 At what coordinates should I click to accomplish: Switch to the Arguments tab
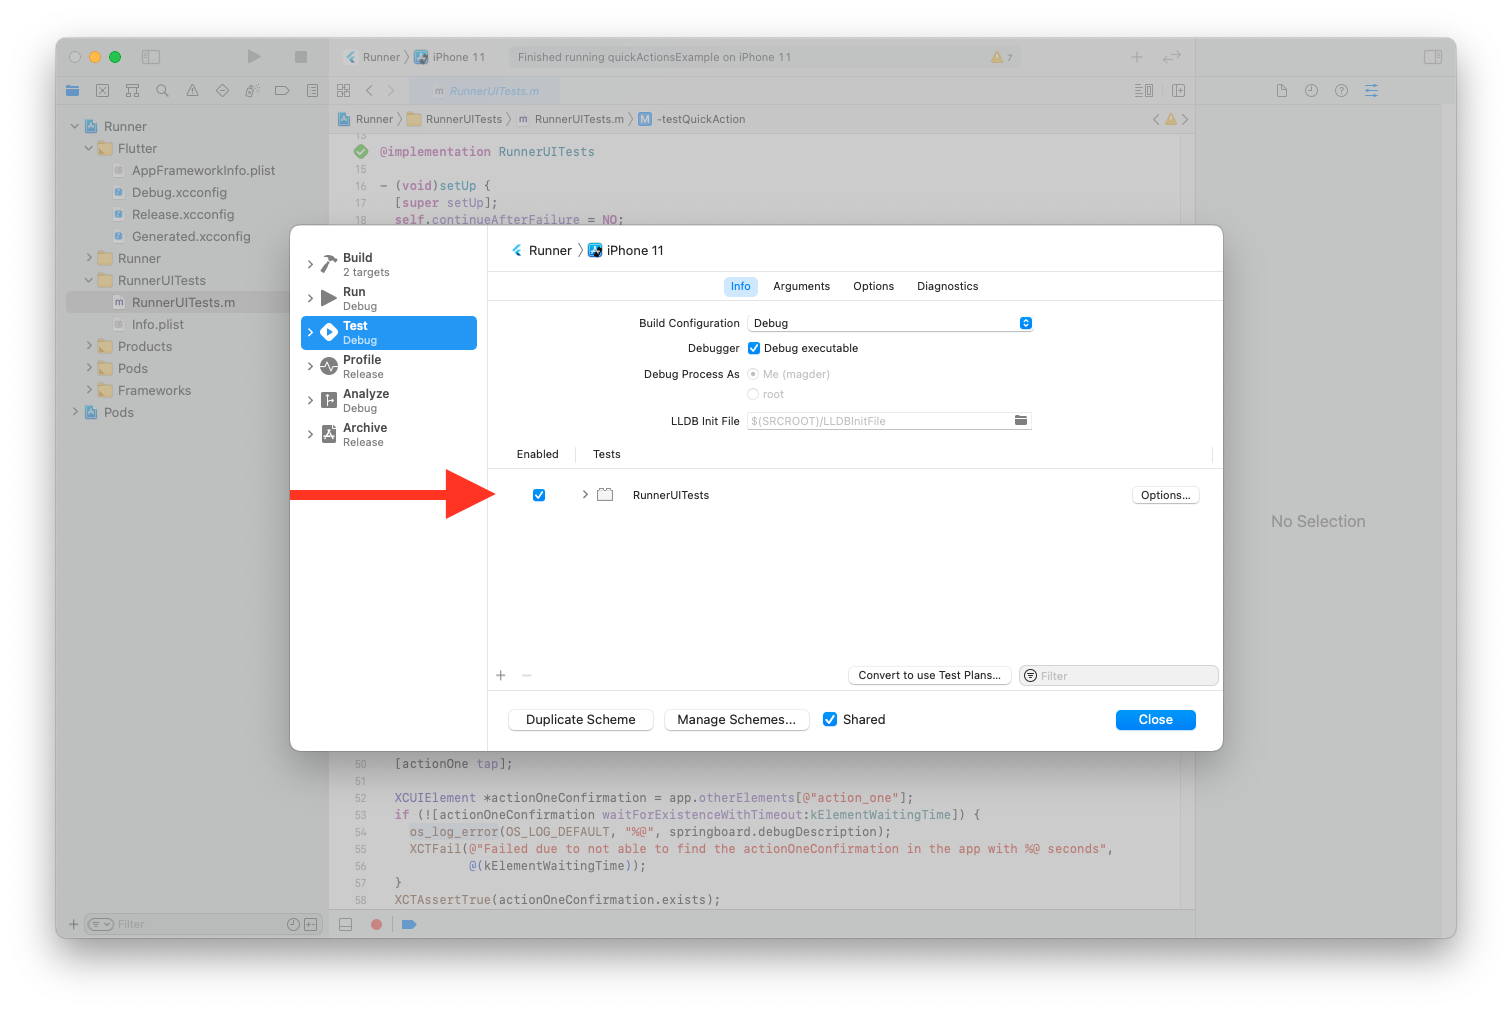point(801,286)
